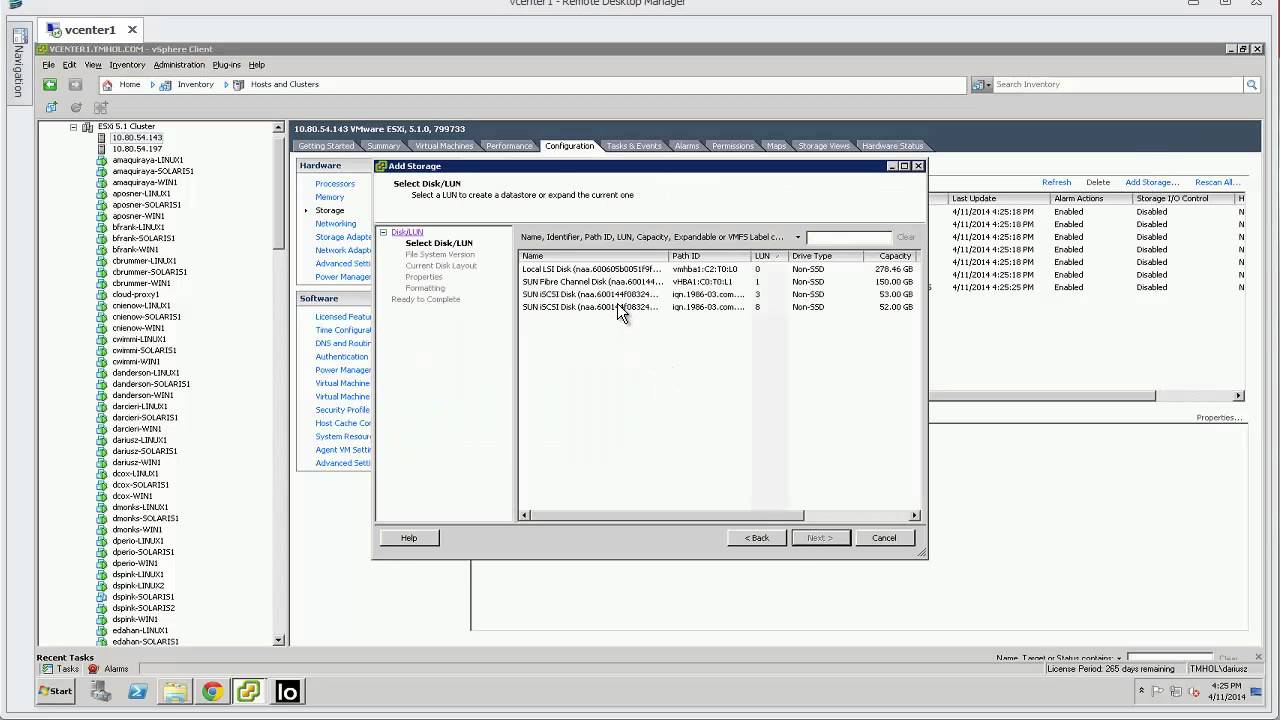The height and width of the screenshot is (720, 1280).
Task: Click the grey forward navigation arrow
Action: pyautogui.click(x=74, y=85)
